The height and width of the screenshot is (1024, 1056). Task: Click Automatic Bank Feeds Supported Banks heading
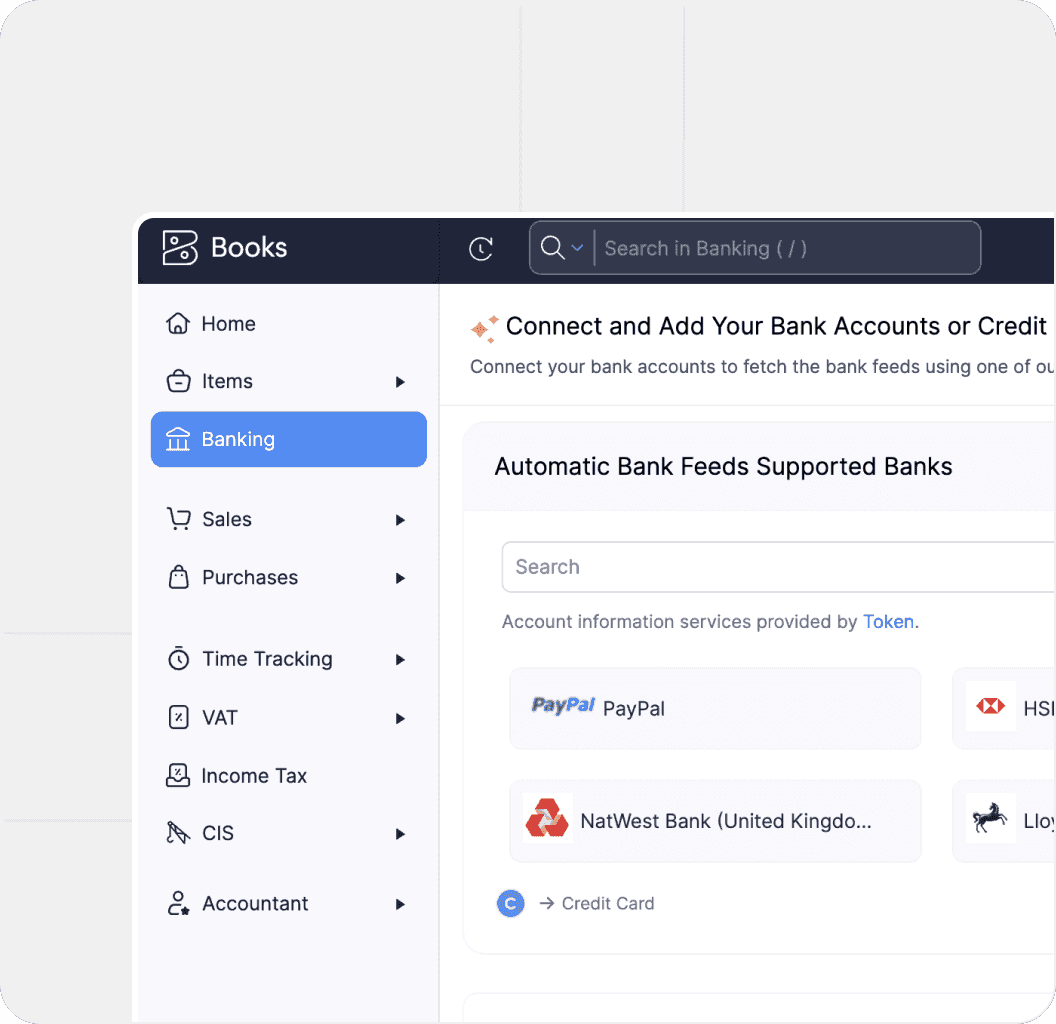[x=723, y=466]
